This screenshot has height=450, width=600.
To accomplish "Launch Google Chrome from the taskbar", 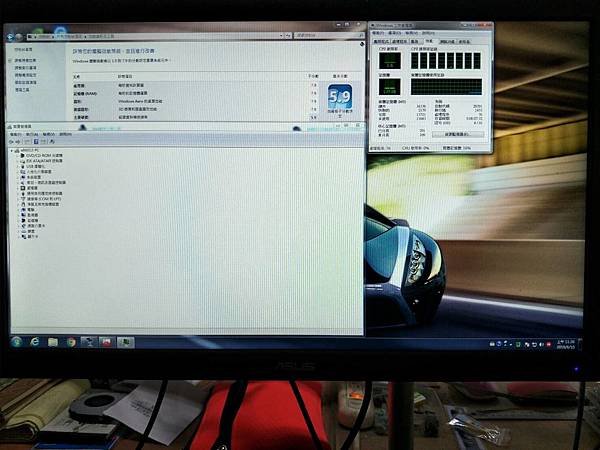I will (71, 342).
